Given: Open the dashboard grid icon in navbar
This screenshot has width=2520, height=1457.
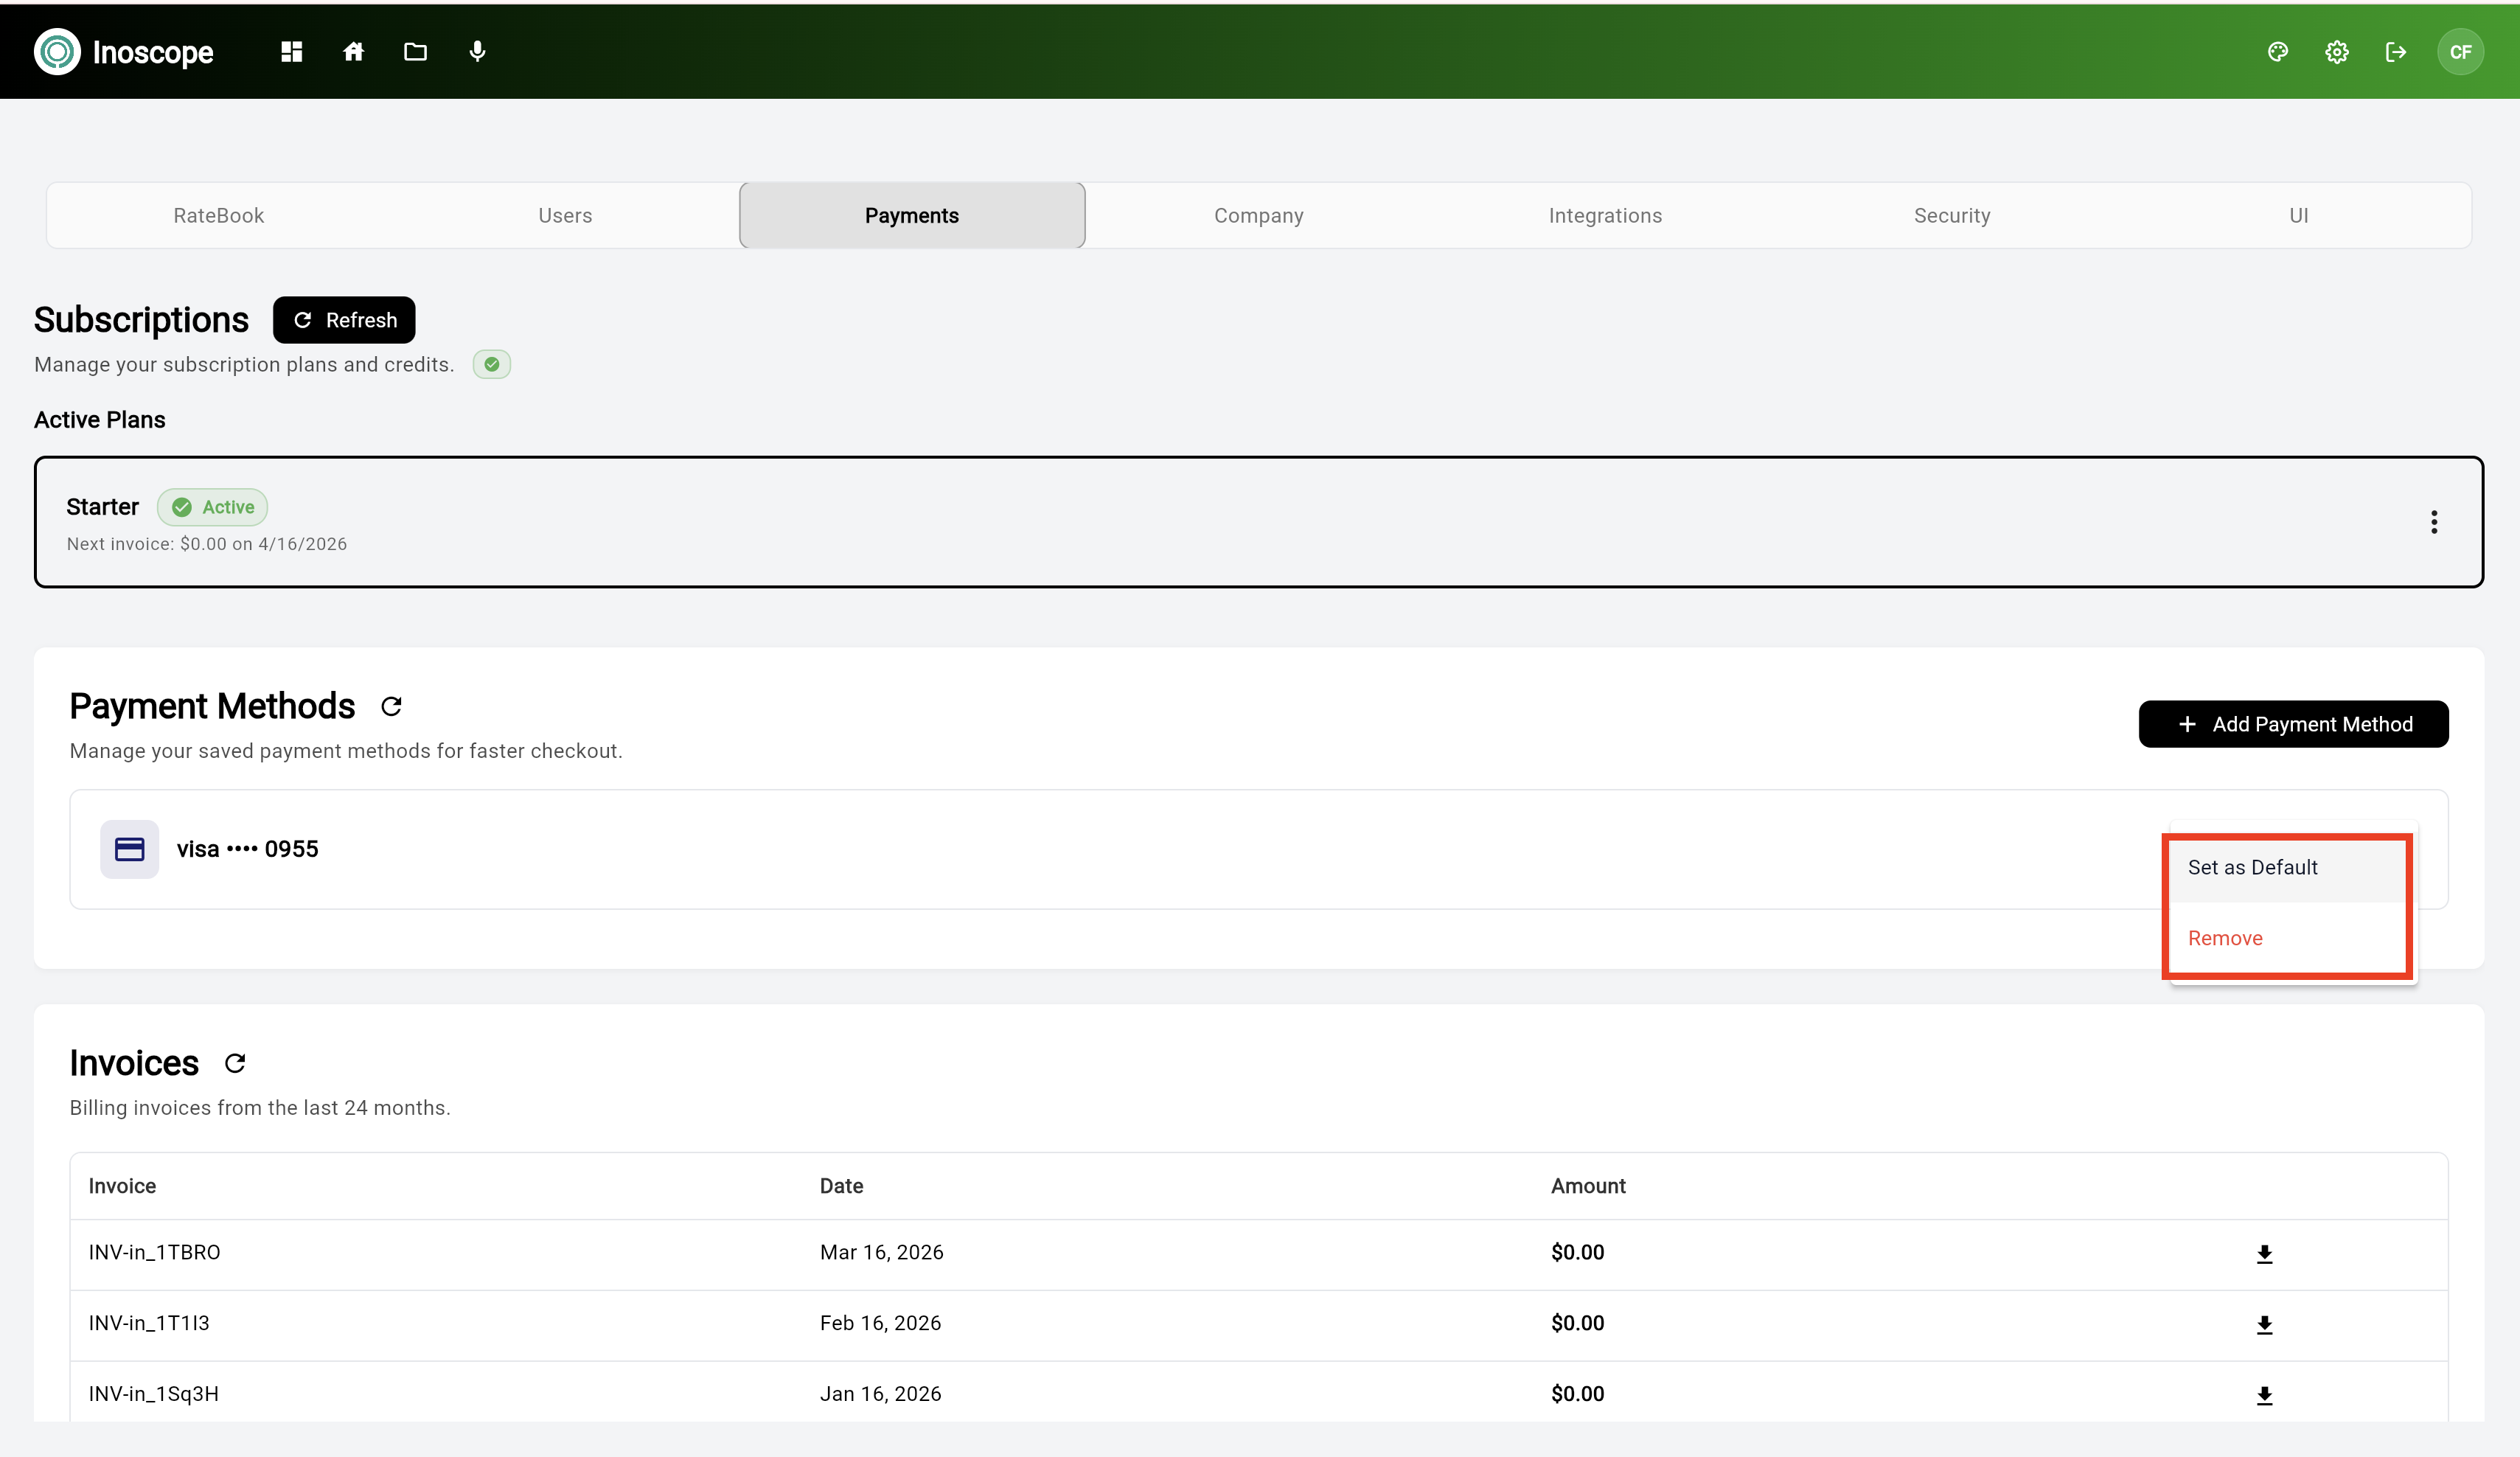Looking at the screenshot, I should point(291,51).
